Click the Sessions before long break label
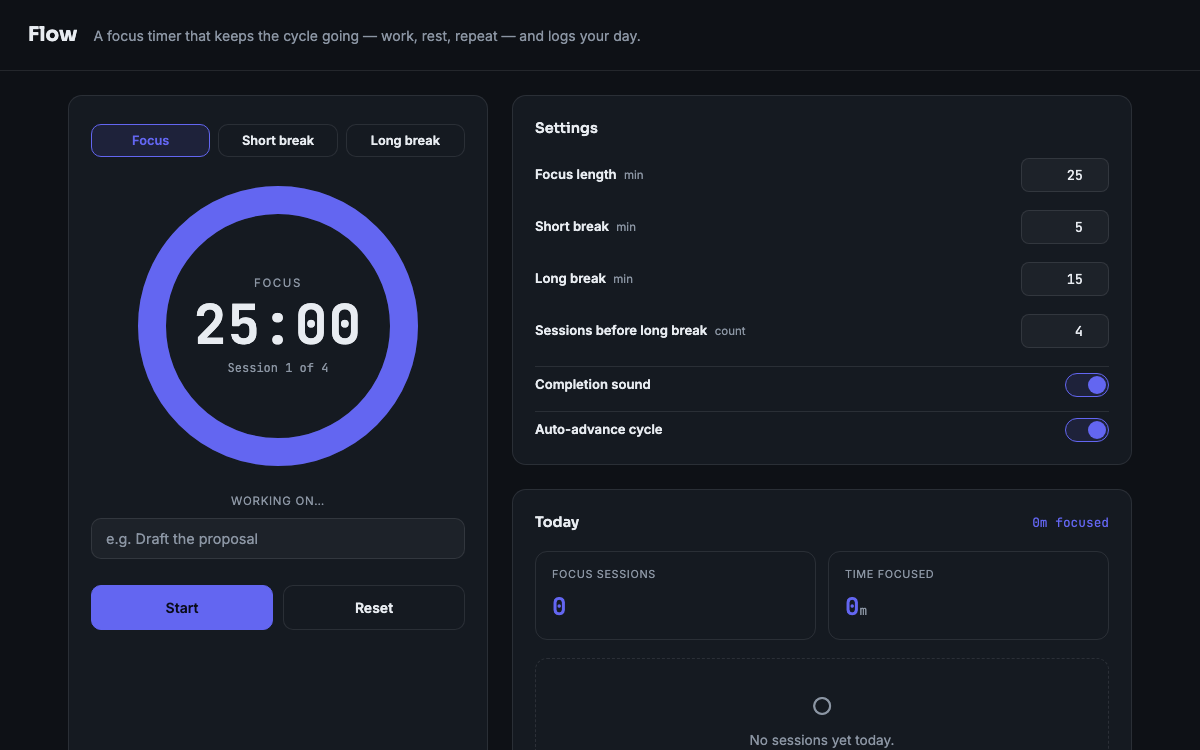1200x750 pixels. coord(621,331)
